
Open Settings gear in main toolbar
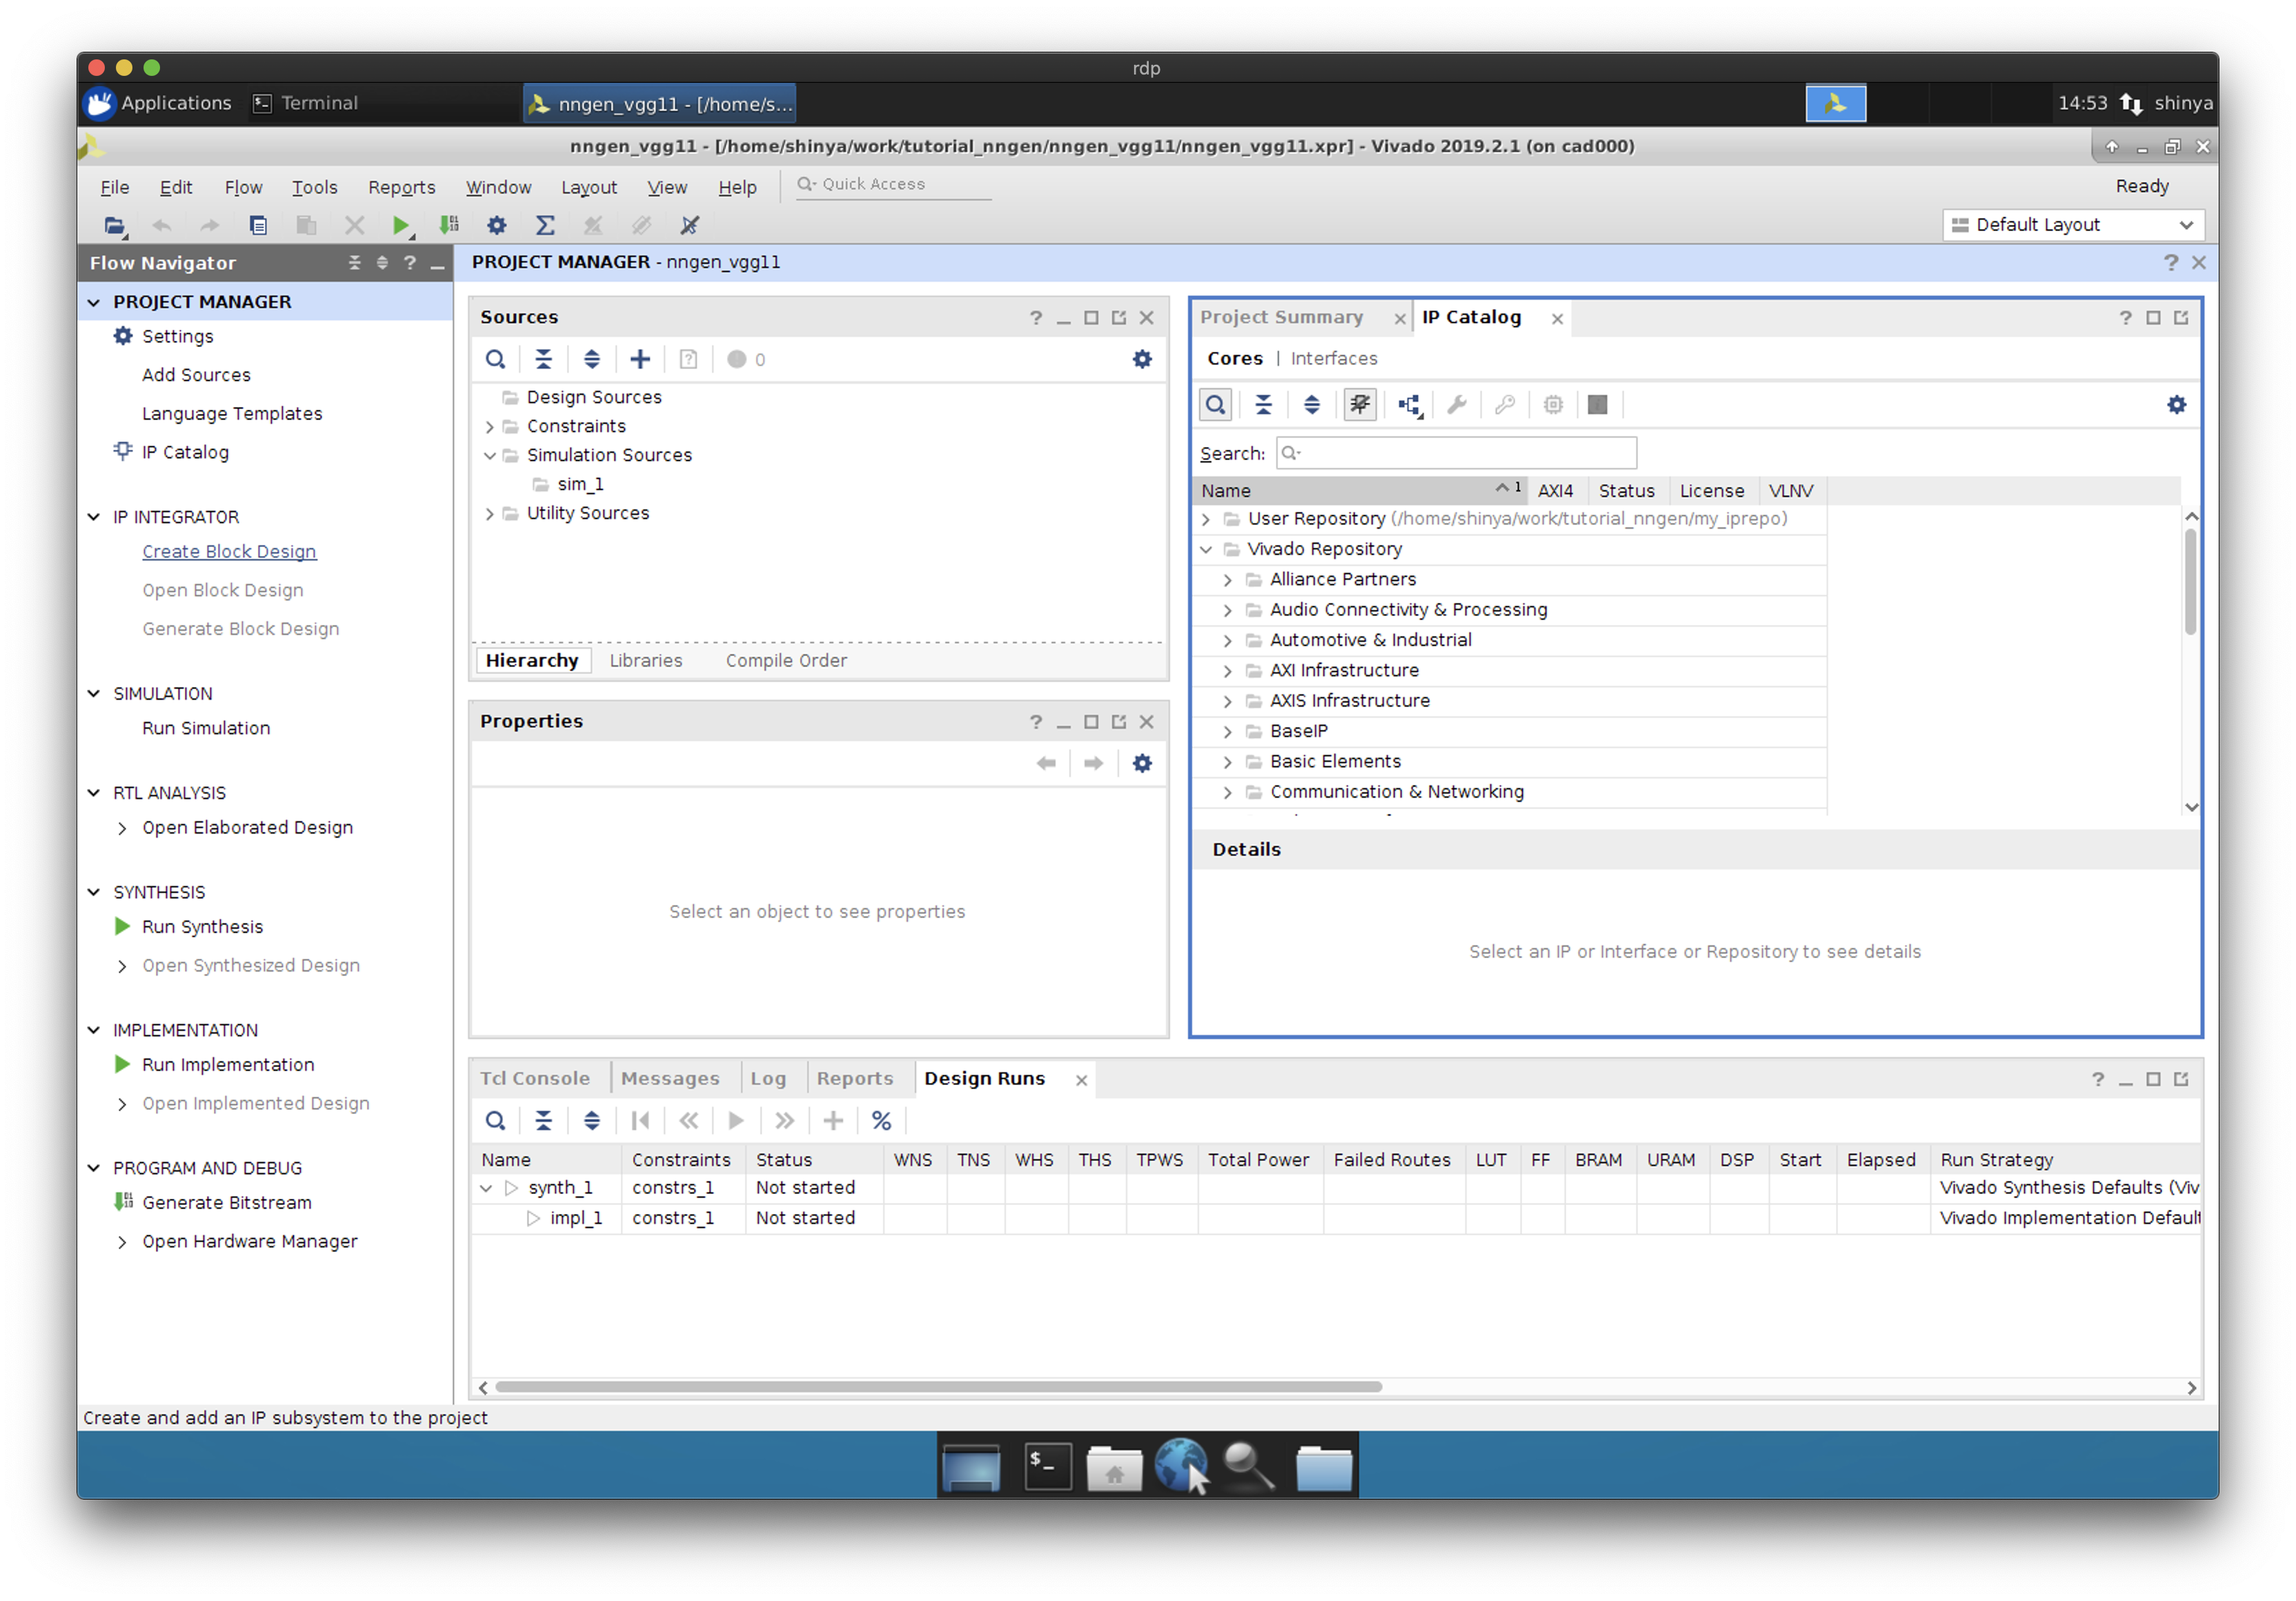point(496,225)
